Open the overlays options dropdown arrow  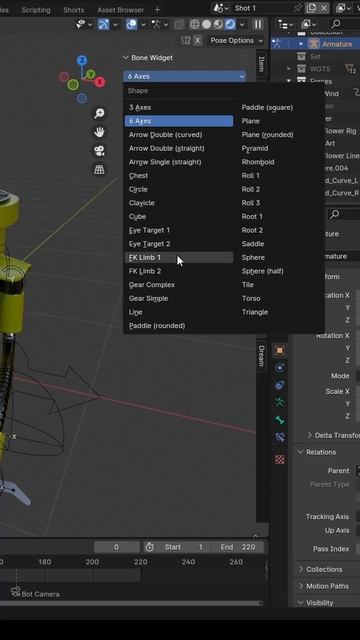[143, 24]
